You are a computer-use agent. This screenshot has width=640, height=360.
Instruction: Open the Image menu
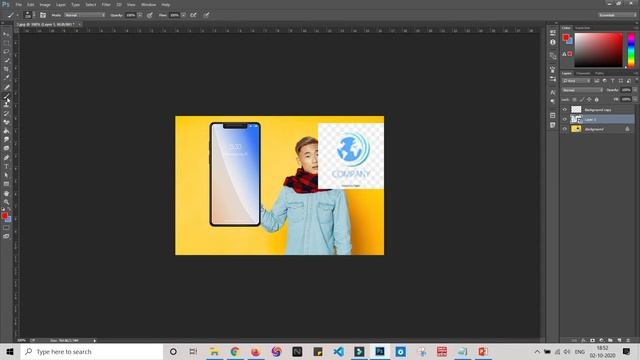pyautogui.click(x=45, y=4)
